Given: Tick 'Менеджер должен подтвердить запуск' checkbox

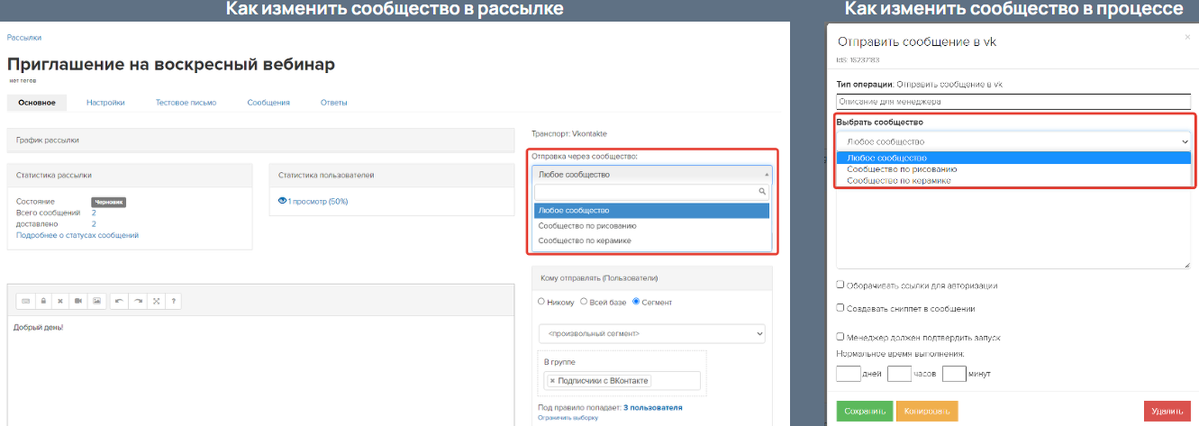Looking at the screenshot, I should (x=841, y=337).
